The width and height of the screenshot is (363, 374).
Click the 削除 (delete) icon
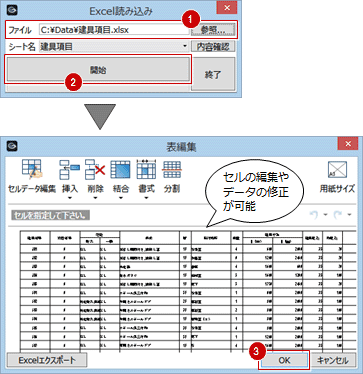[95, 170]
